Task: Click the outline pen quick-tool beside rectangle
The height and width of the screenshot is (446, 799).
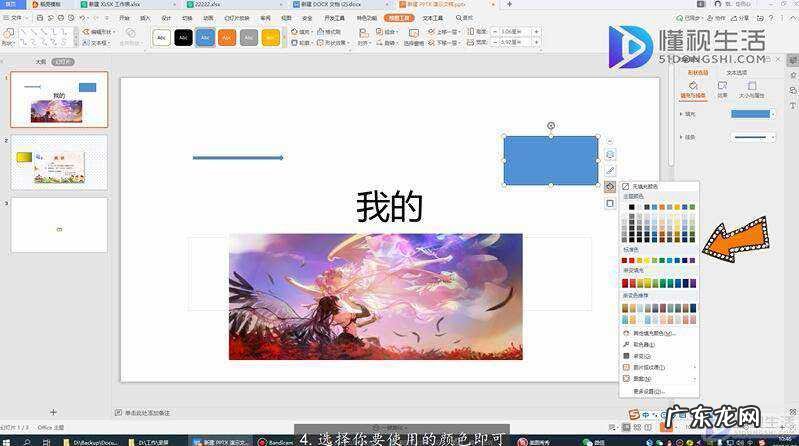Action: point(610,171)
